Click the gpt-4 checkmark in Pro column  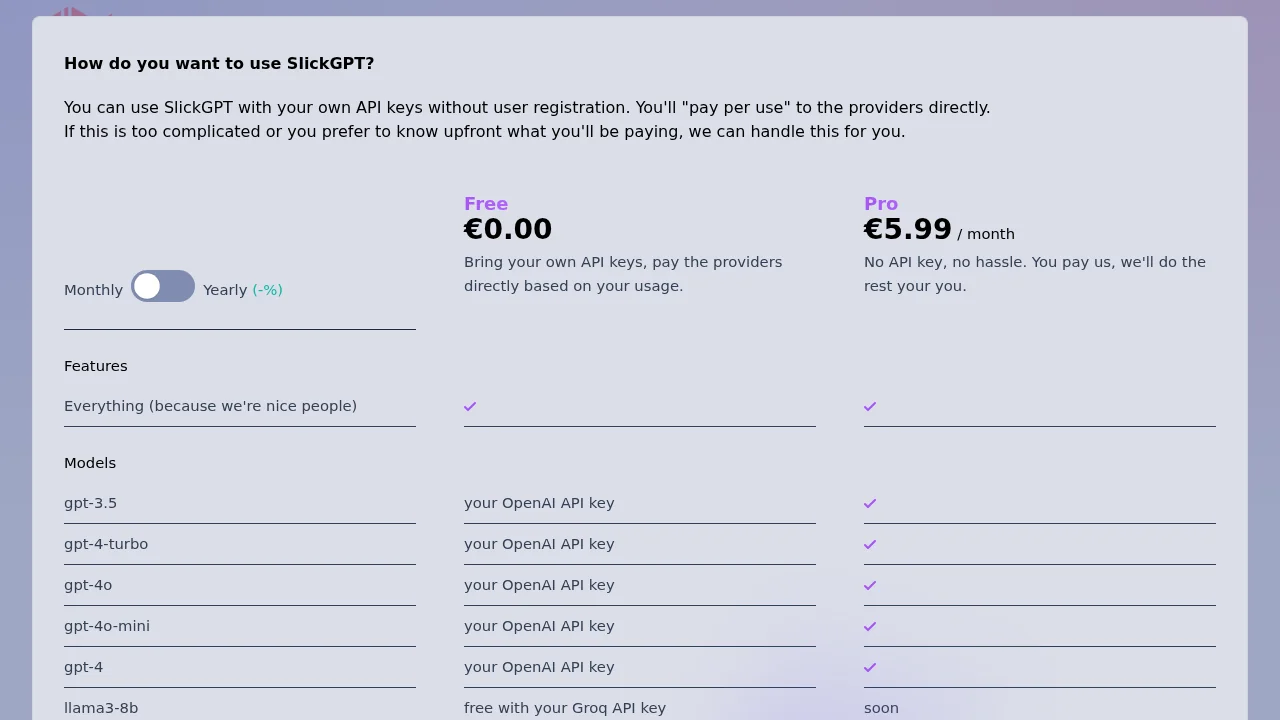point(869,667)
